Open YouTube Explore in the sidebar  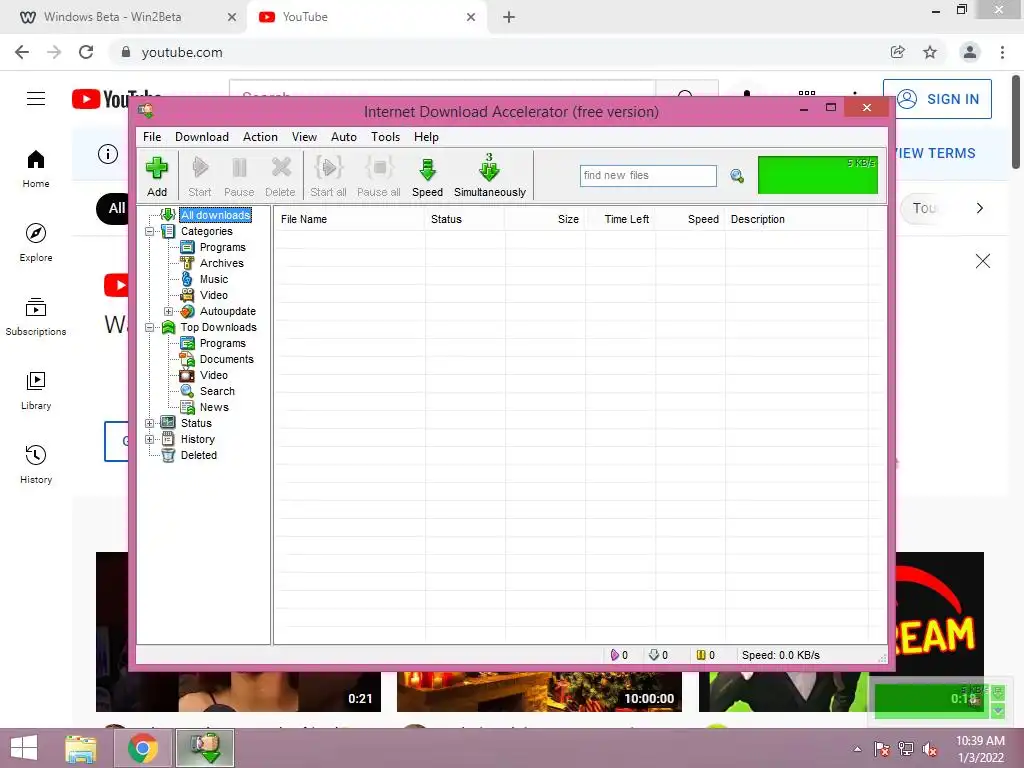tap(36, 242)
